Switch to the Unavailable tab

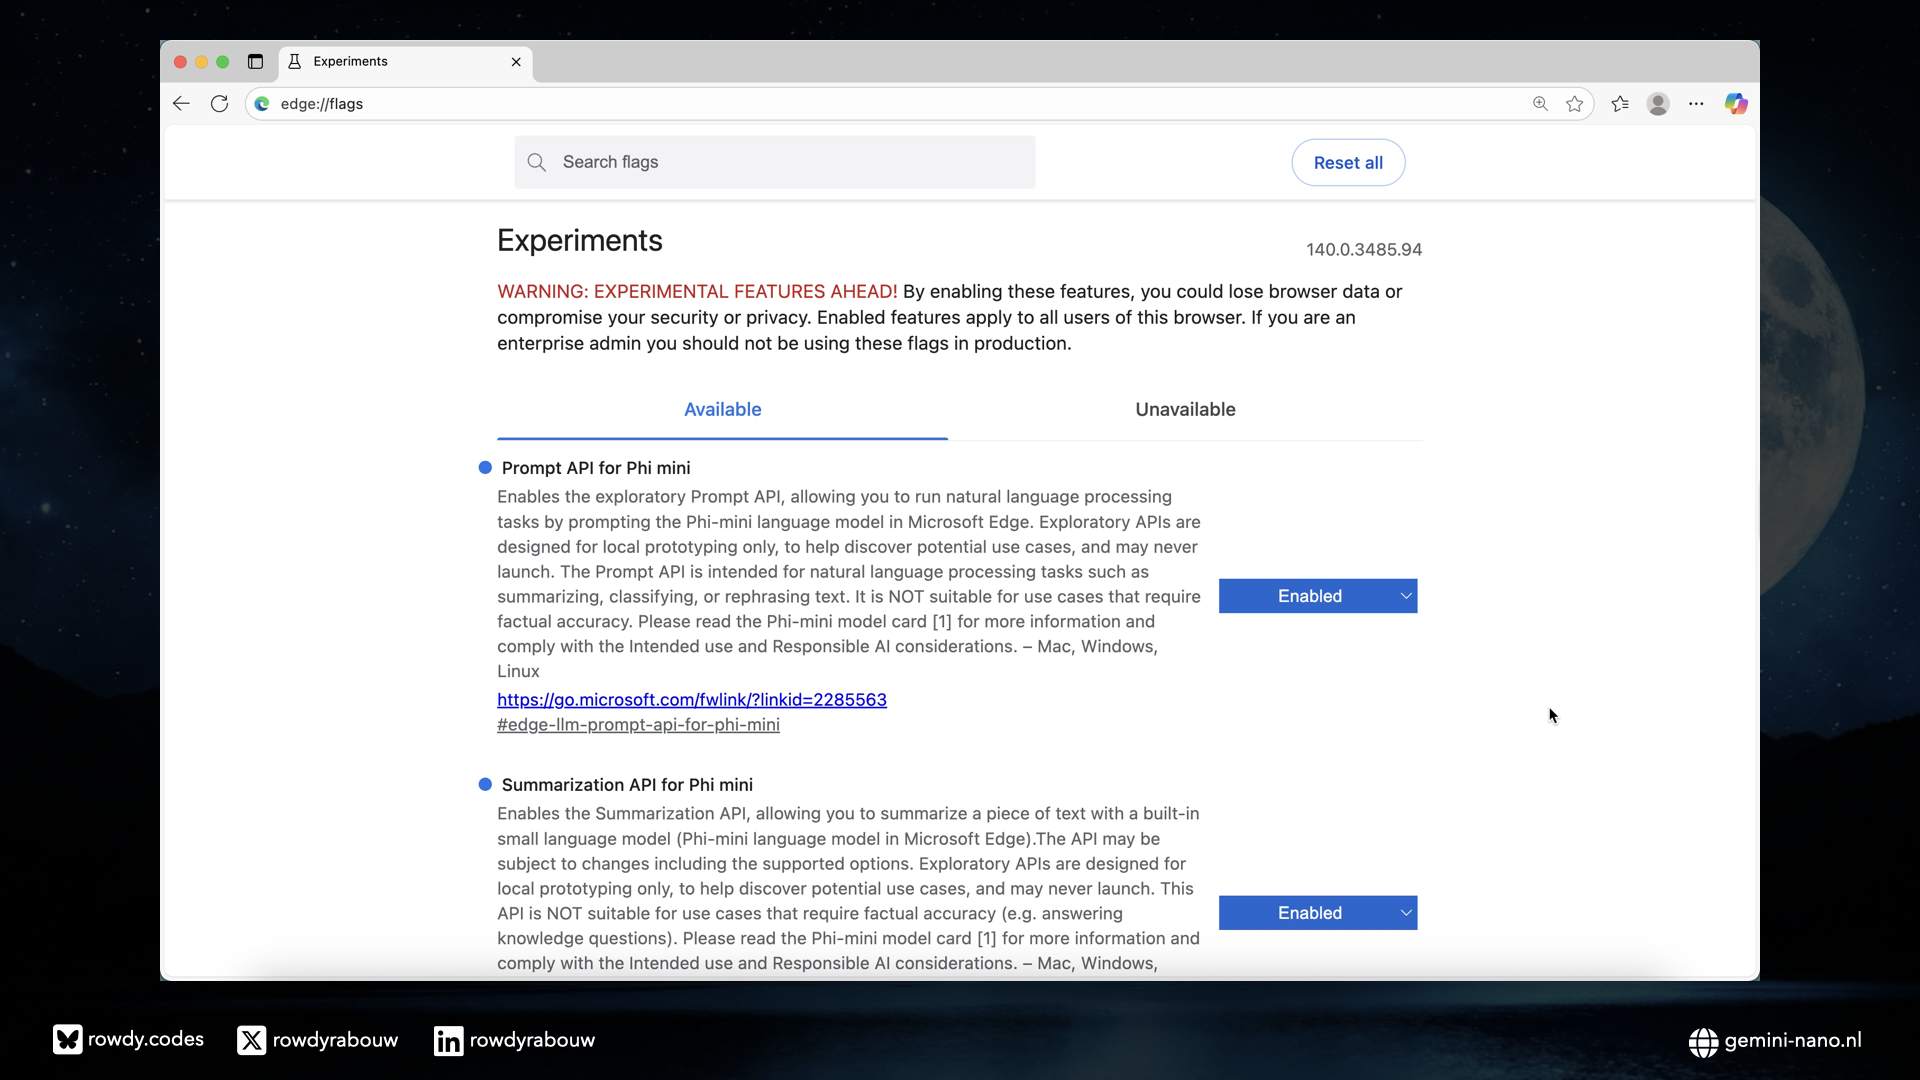click(1185, 410)
